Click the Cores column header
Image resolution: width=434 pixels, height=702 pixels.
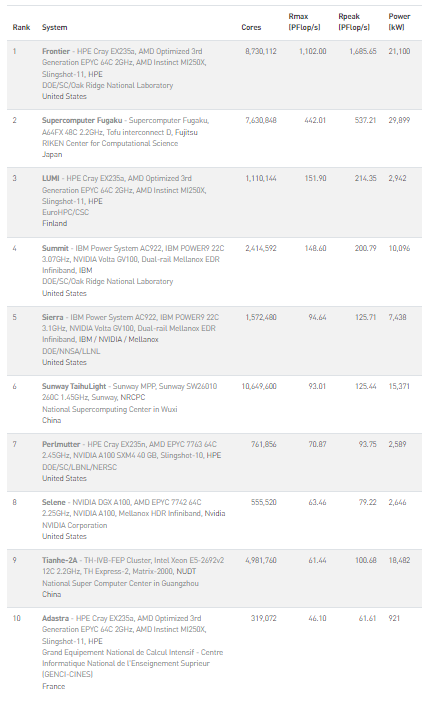tap(251, 27)
